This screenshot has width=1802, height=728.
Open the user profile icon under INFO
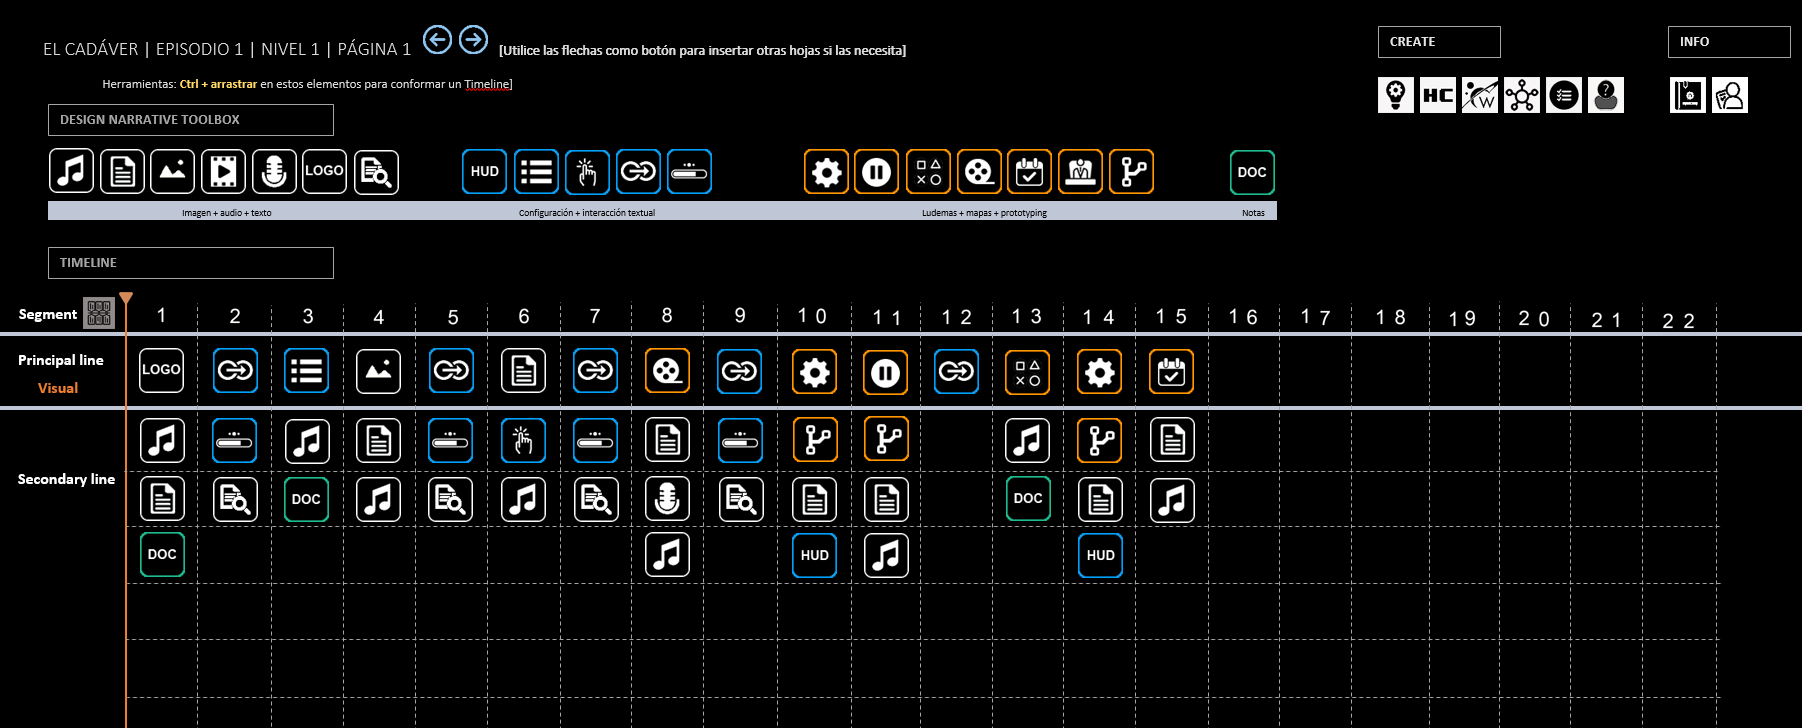click(1730, 95)
